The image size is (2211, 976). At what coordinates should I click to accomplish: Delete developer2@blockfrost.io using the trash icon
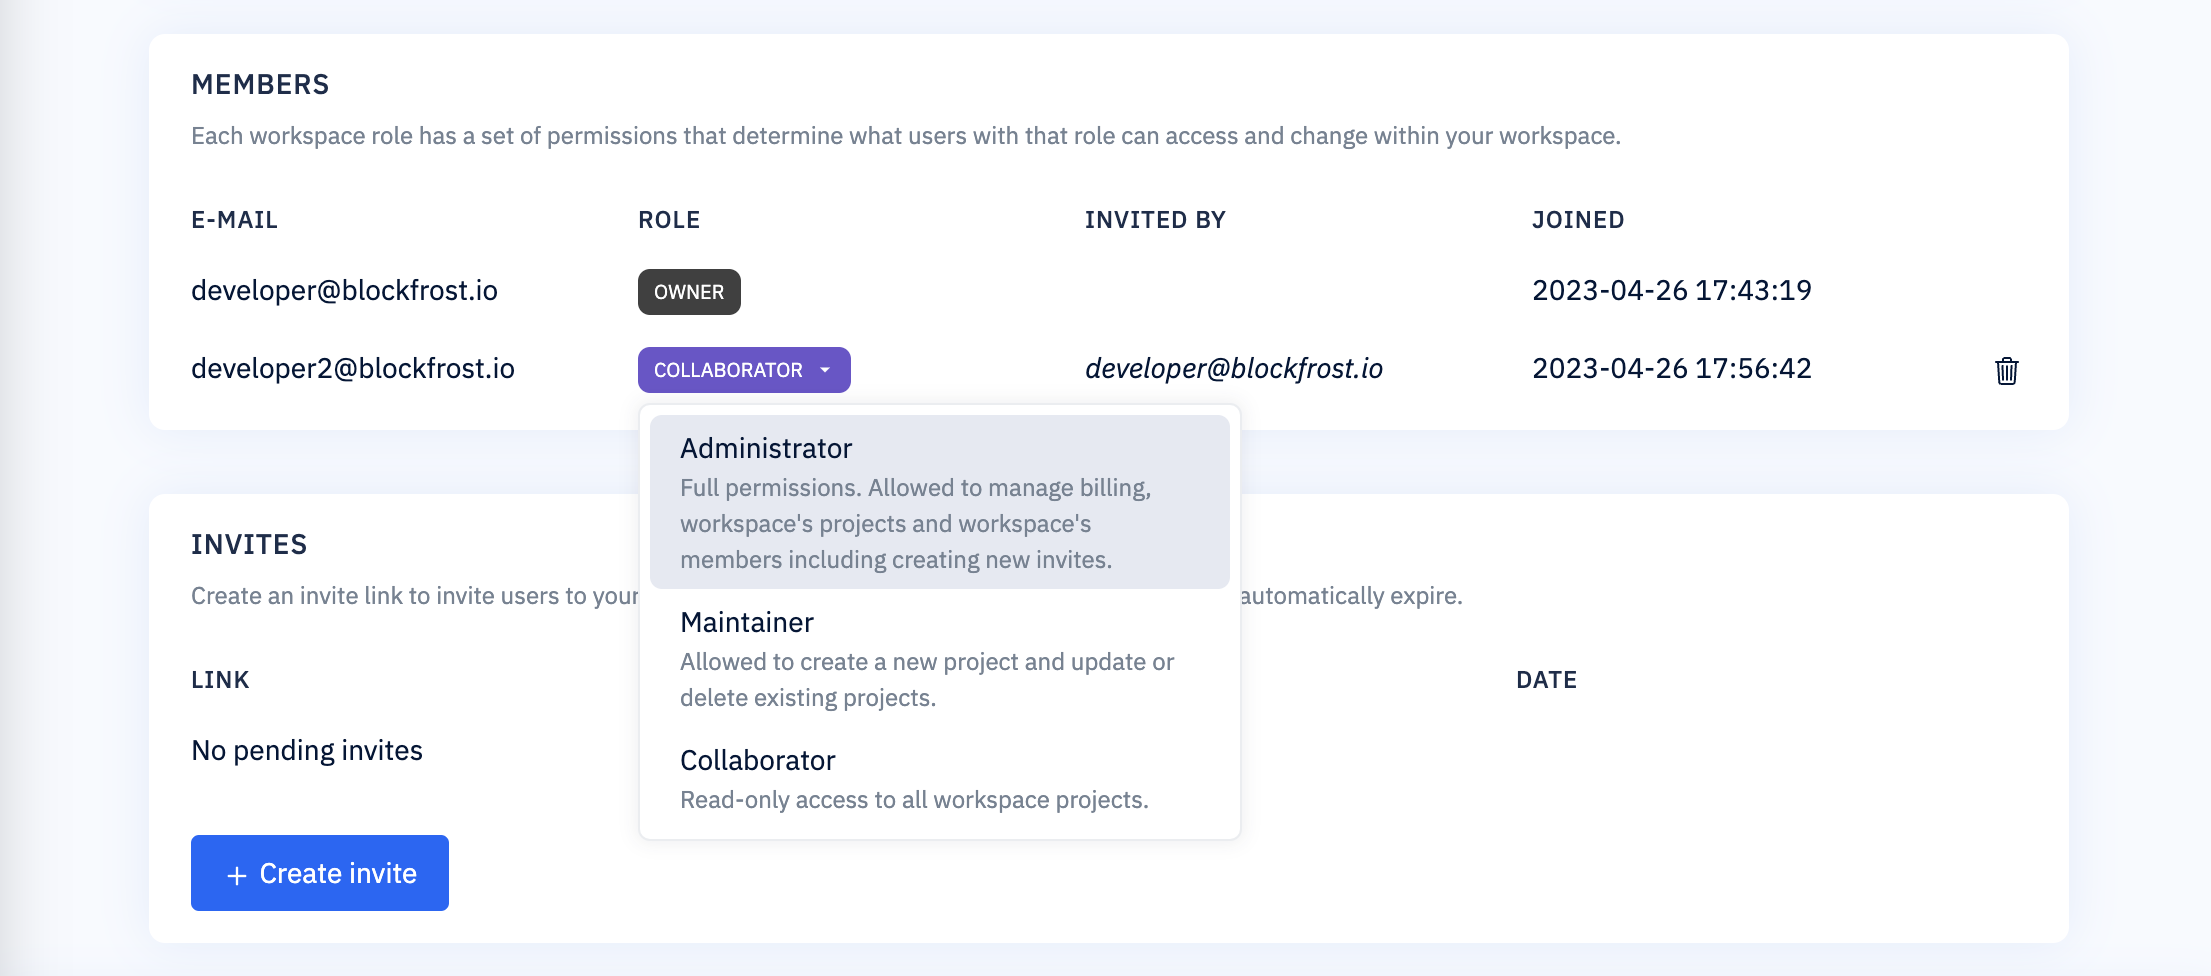click(2007, 370)
